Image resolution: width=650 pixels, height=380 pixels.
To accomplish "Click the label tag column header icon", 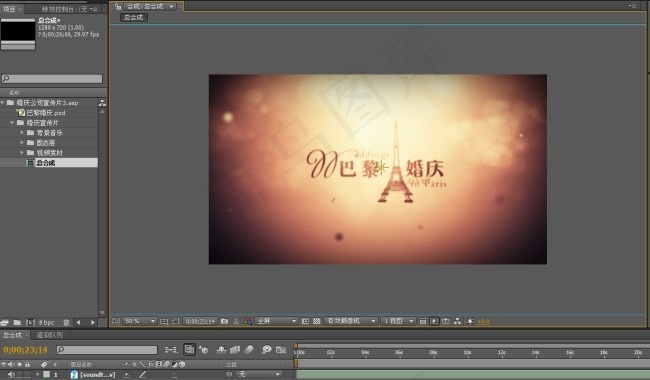I will click(x=44, y=364).
